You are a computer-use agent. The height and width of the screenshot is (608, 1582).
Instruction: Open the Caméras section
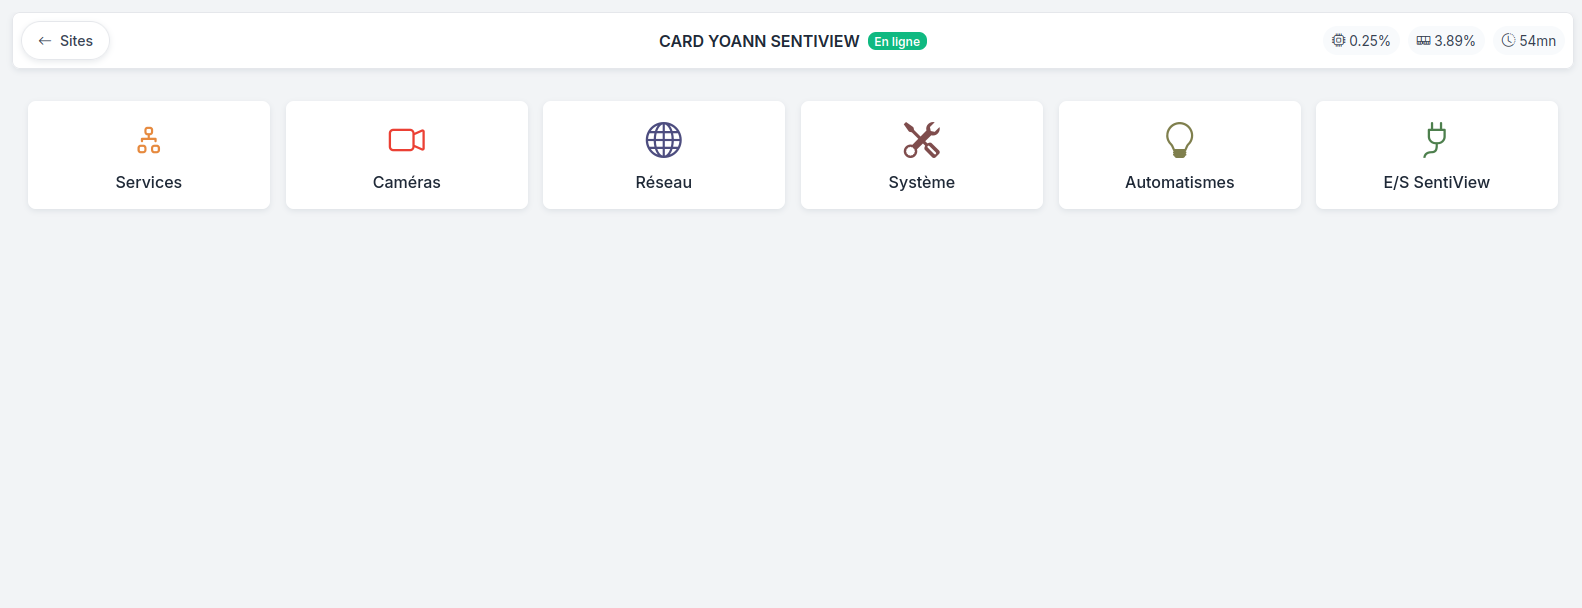click(x=407, y=182)
